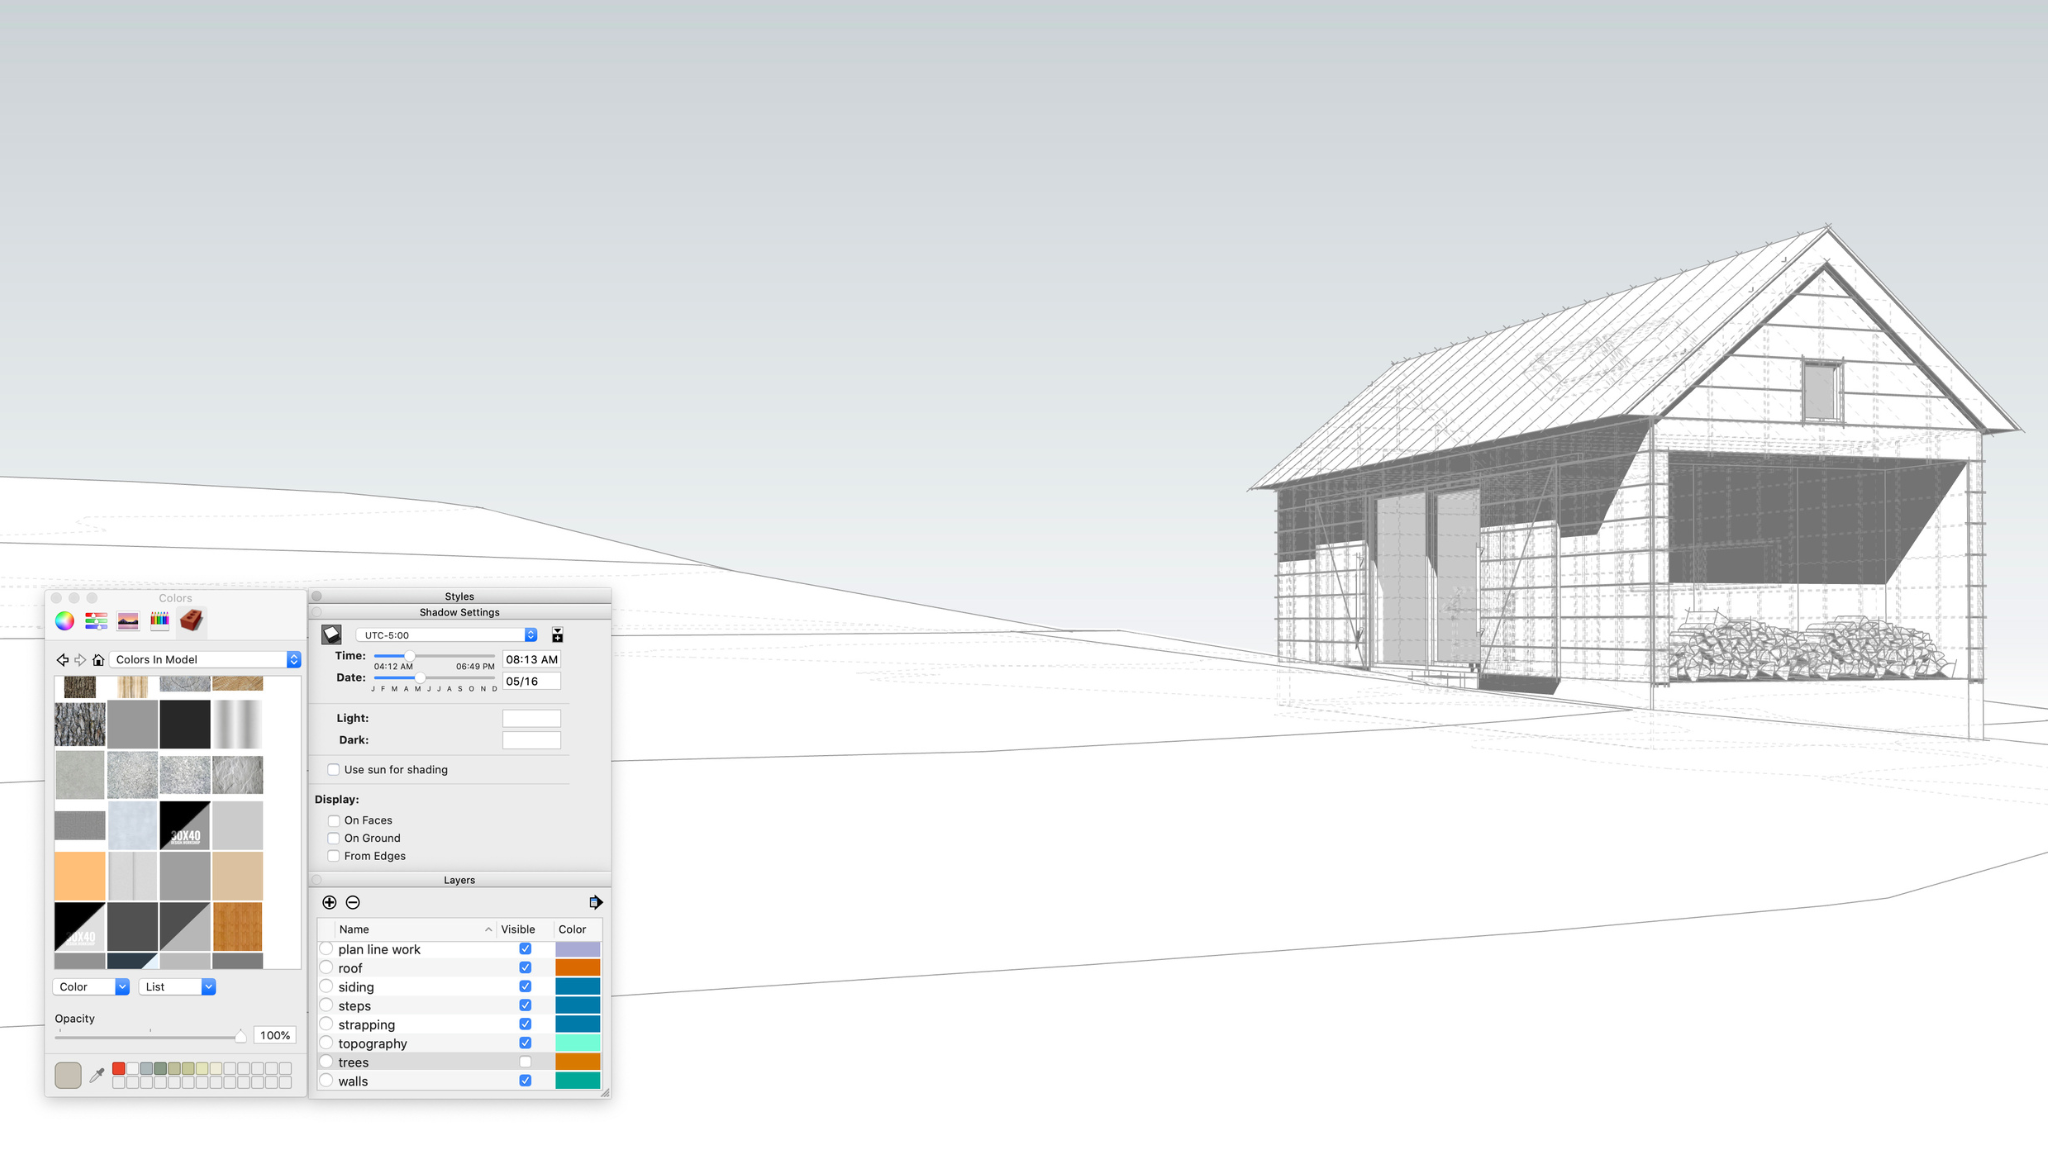Click the details arrow in the Layers panel
This screenshot has height=1151, width=2048.
pyautogui.click(x=596, y=901)
